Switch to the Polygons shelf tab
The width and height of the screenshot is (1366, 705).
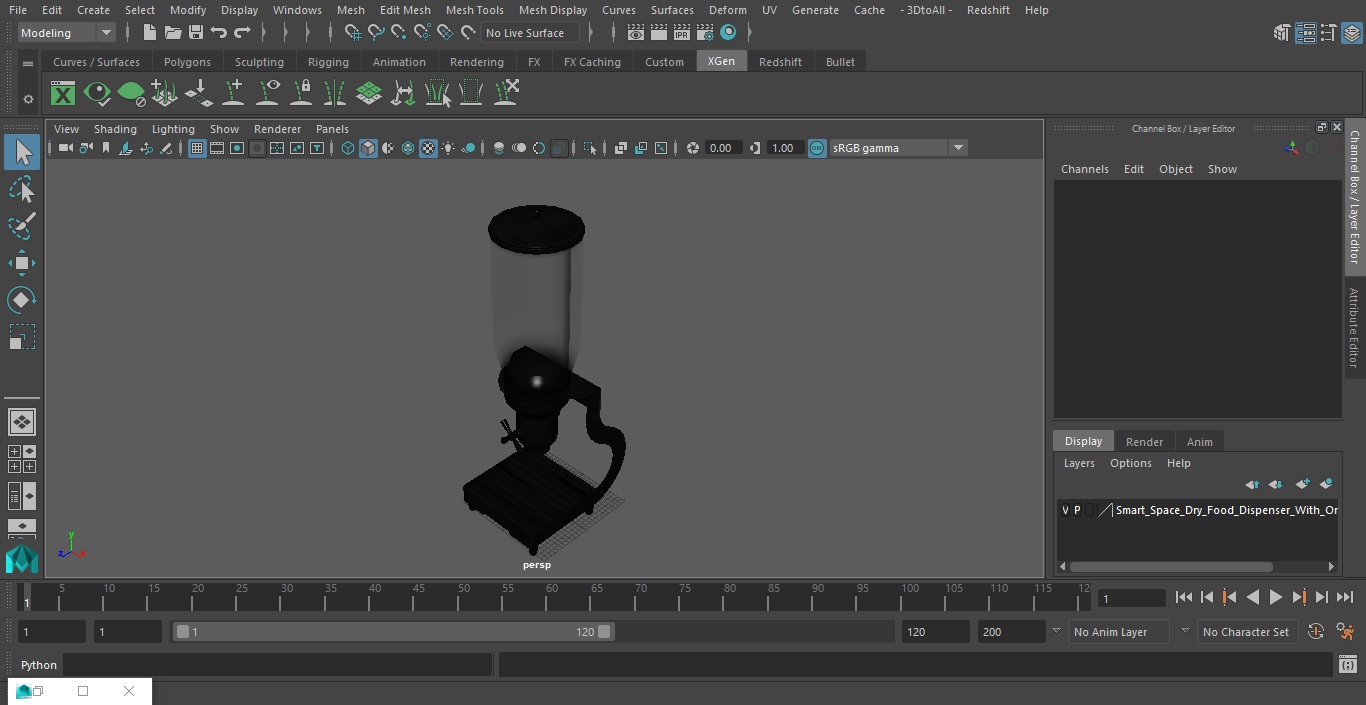point(187,62)
